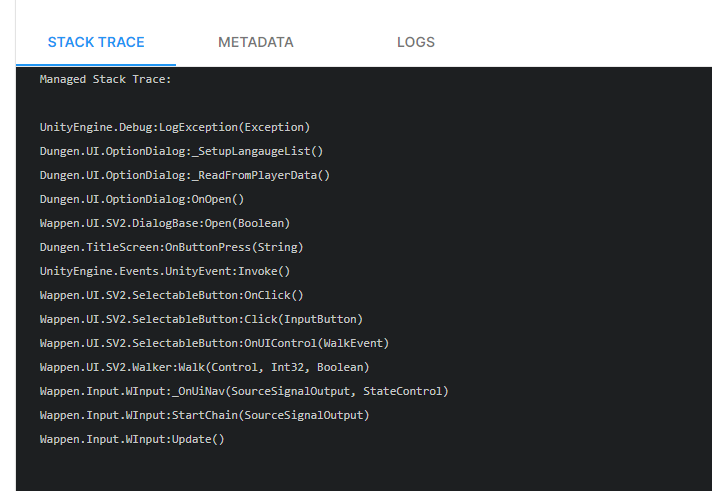Click the SelectableButton:OnUIControl(WalkEvent) frame
The width and height of the screenshot is (712, 491).
click(x=214, y=343)
